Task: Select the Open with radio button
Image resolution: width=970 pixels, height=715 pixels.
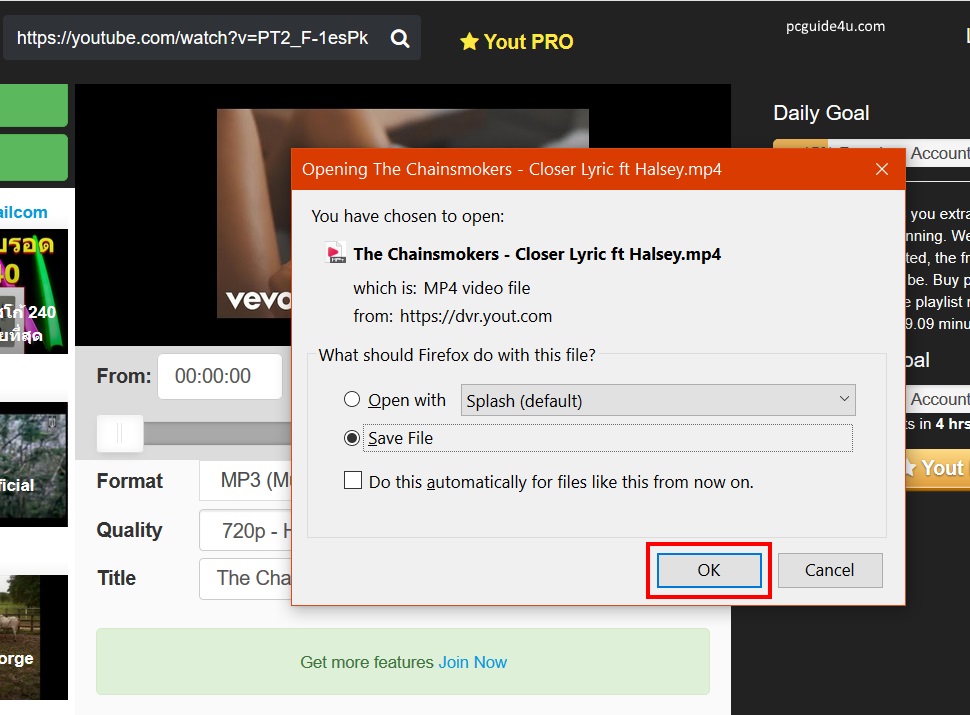Action: point(352,400)
